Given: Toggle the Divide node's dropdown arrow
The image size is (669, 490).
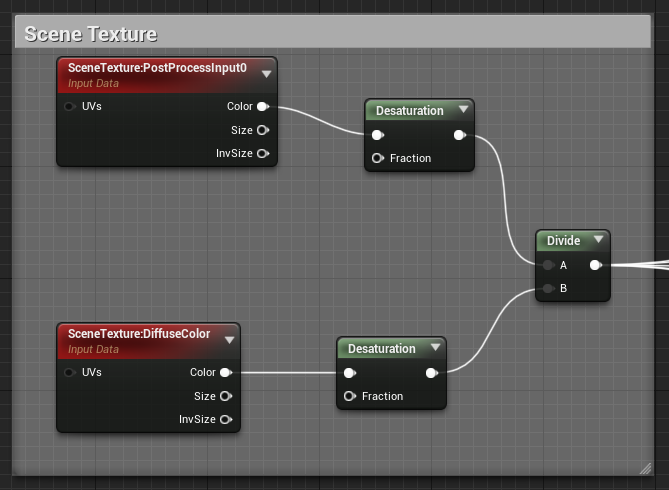Looking at the screenshot, I should (598, 241).
